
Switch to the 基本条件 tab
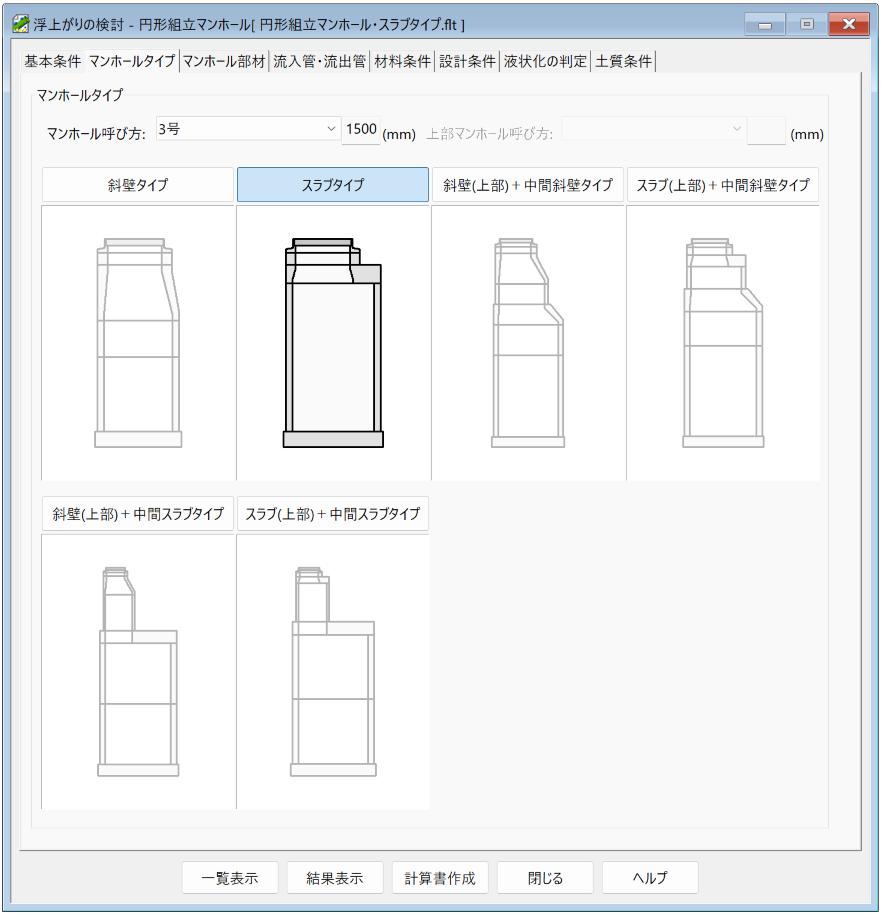point(52,61)
